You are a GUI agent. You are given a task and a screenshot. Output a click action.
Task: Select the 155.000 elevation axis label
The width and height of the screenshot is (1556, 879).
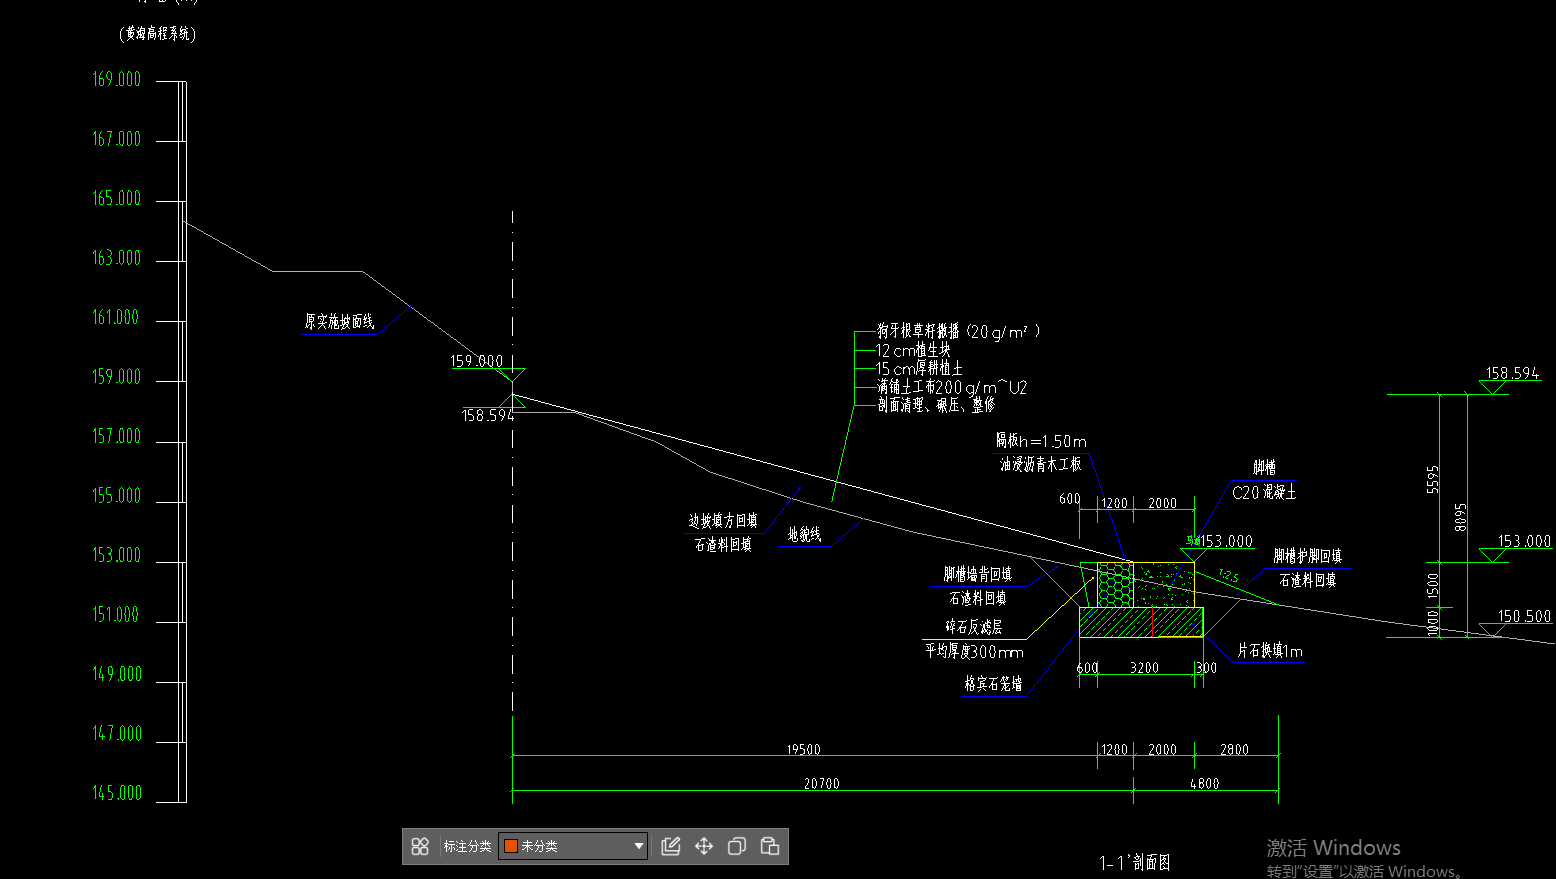click(x=117, y=495)
